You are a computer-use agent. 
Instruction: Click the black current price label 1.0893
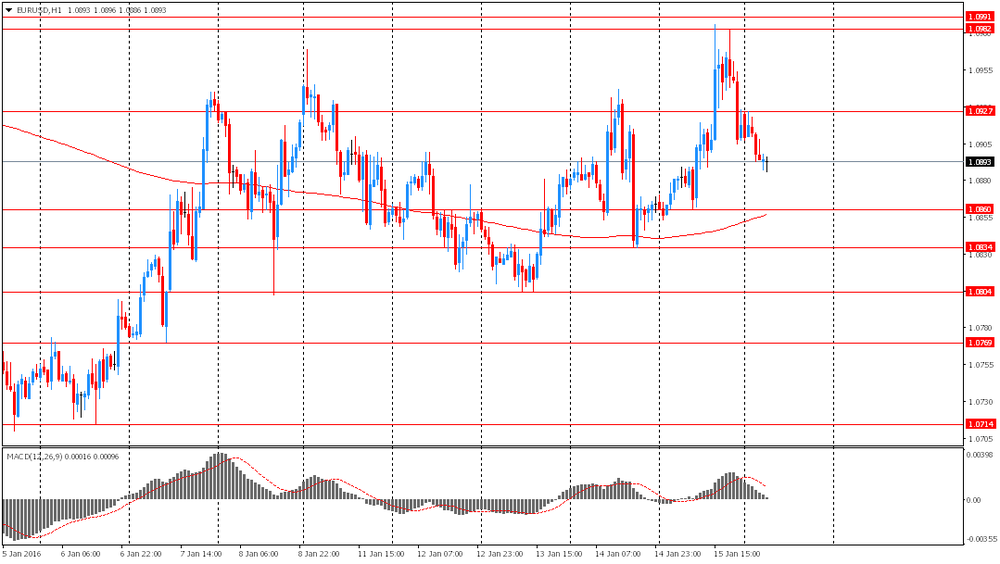(x=980, y=162)
